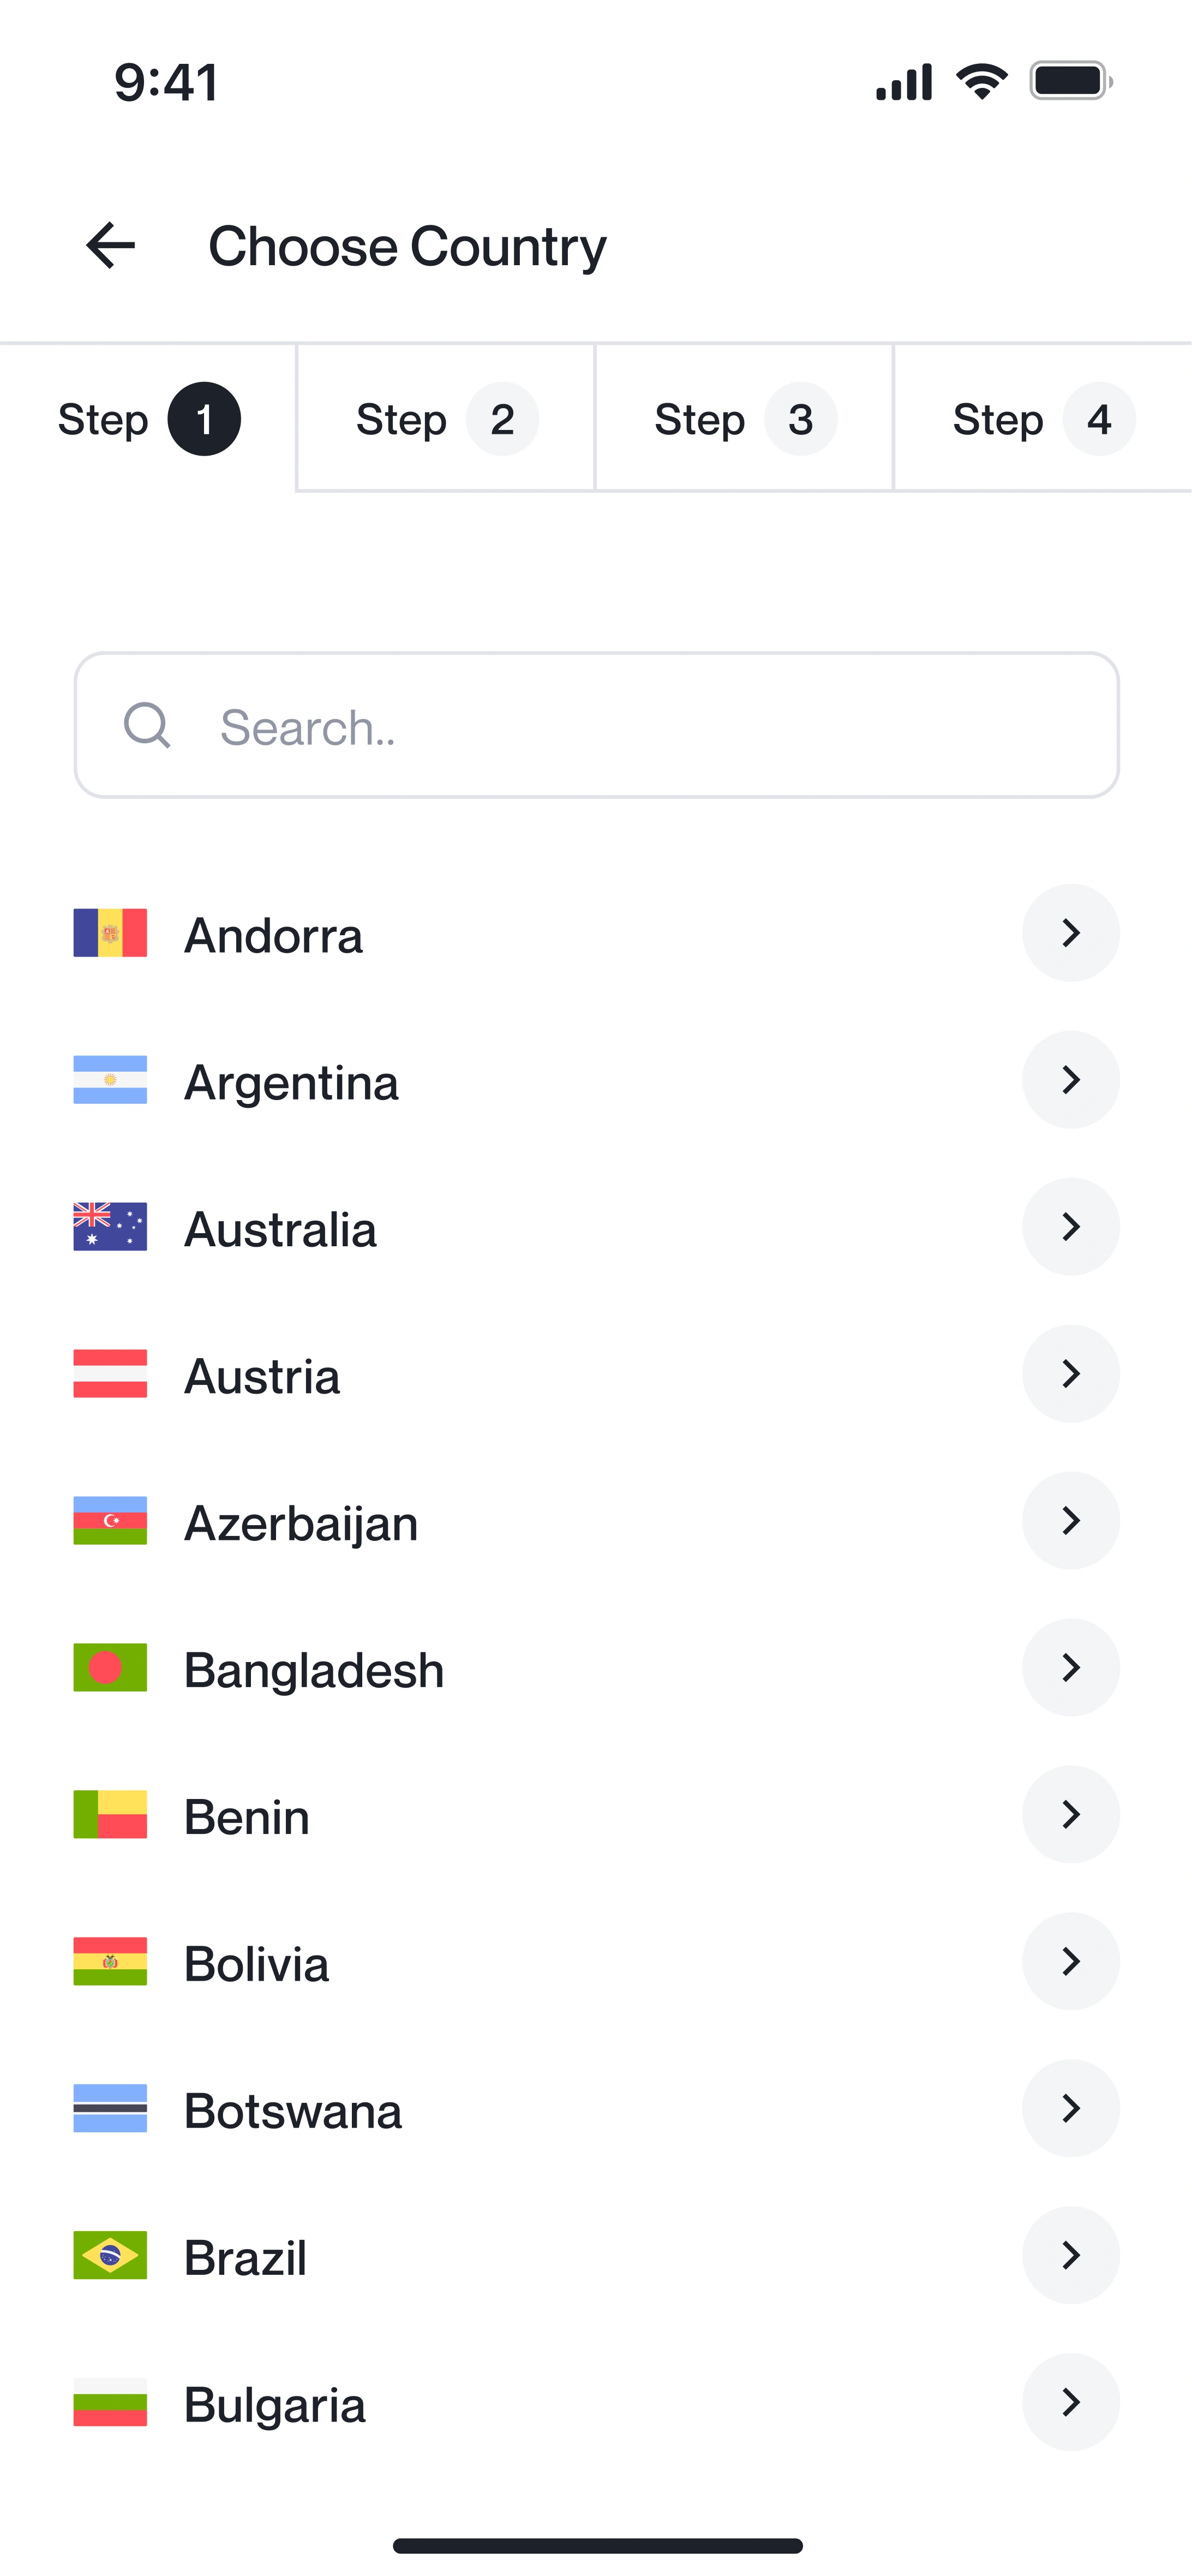Tap the Bolivia flag icon
This screenshot has height=2576, width=1192.
point(110,1962)
